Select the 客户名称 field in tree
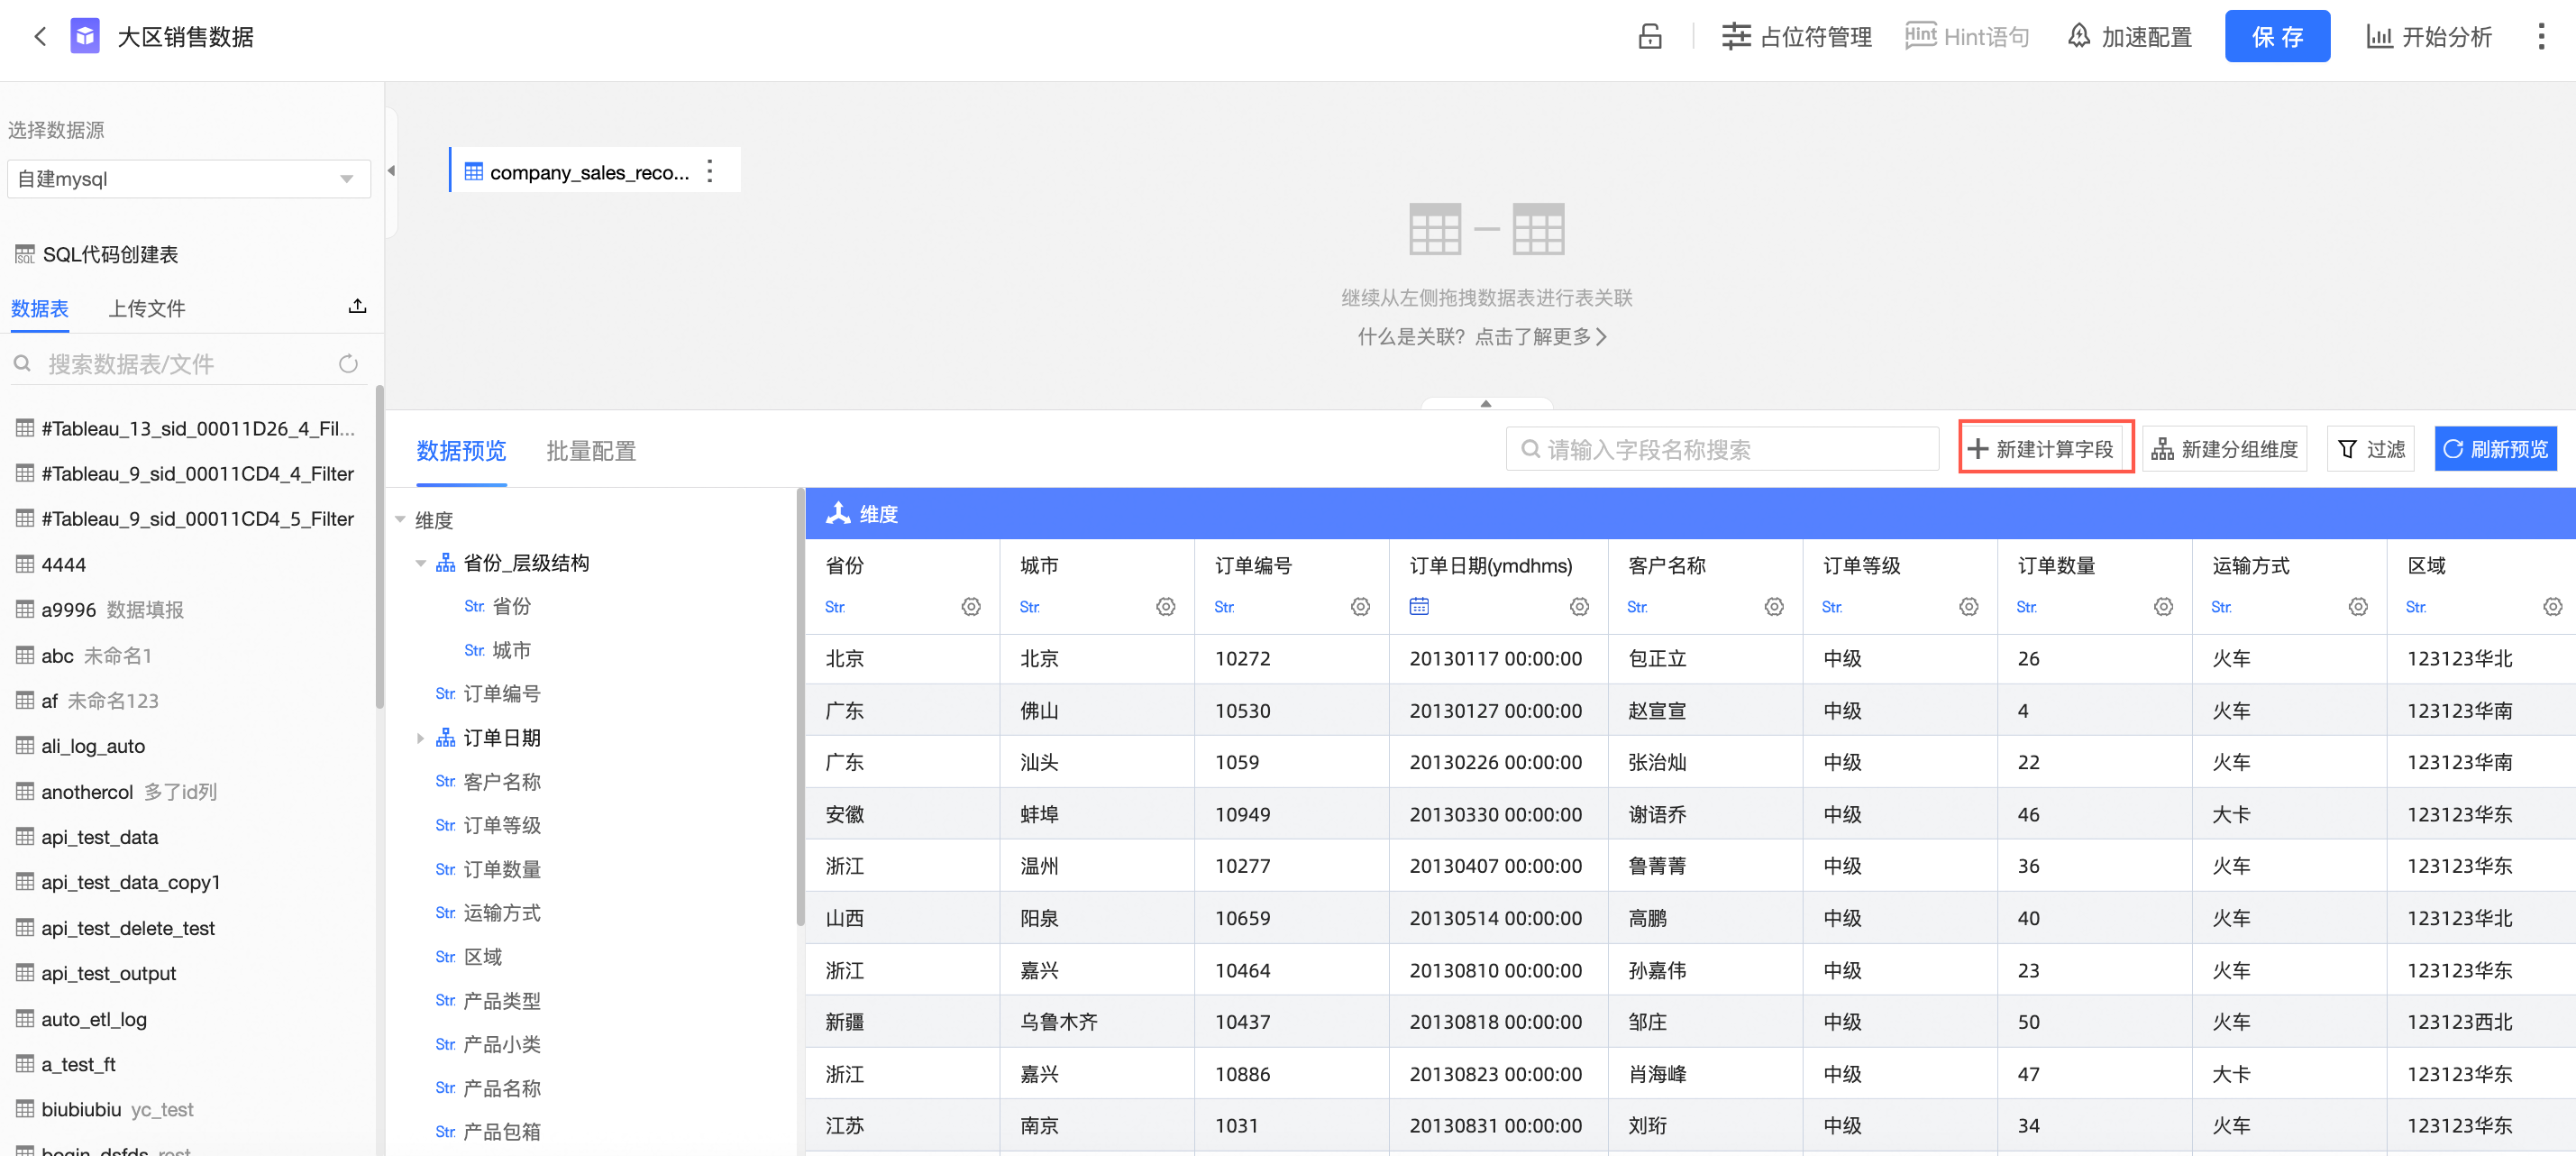The width and height of the screenshot is (2576, 1156). 501,781
